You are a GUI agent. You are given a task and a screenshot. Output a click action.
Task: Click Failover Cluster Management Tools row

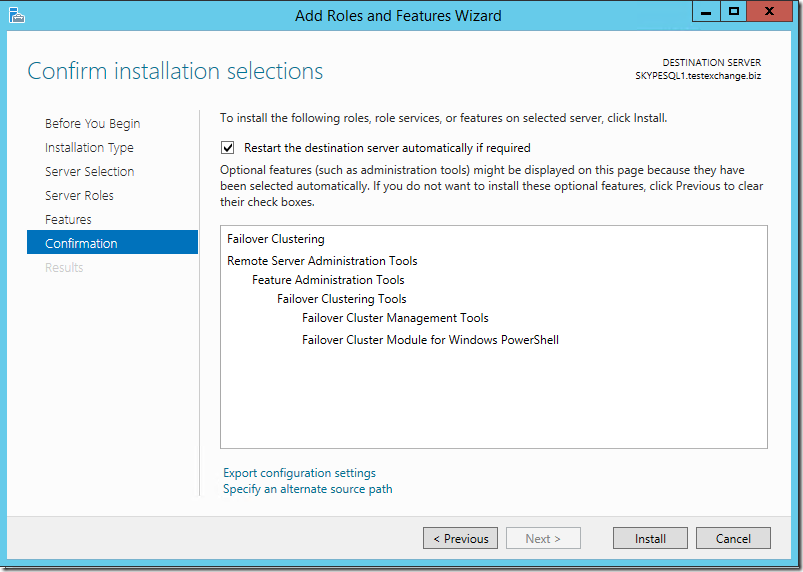tap(395, 318)
